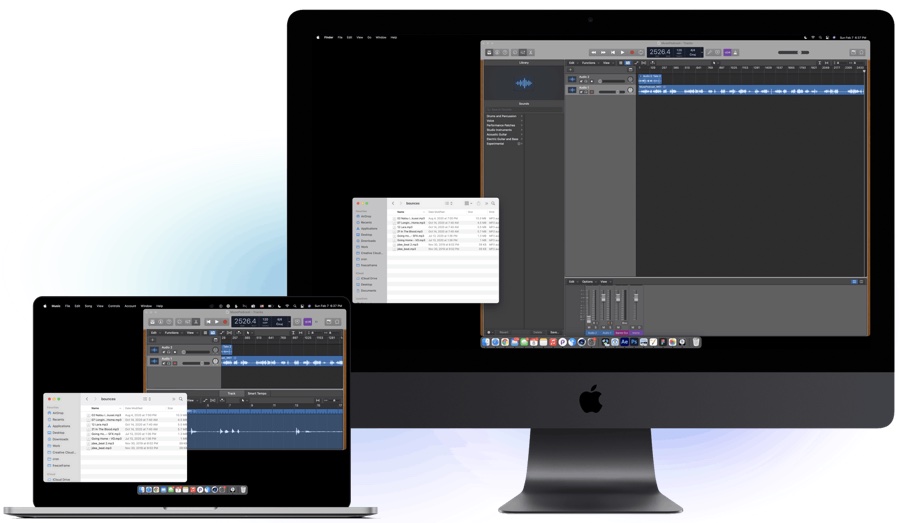Select the long Audio 1 waveform region on iMac
The height and width of the screenshot is (523, 900).
tap(751, 90)
